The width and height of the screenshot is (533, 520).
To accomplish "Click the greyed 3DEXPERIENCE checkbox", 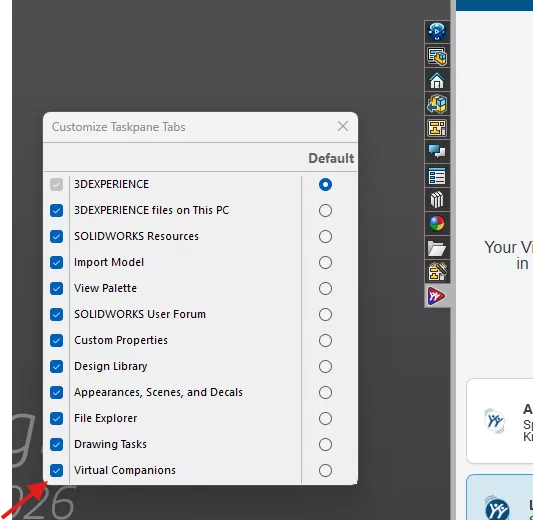I will pos(56,185).
